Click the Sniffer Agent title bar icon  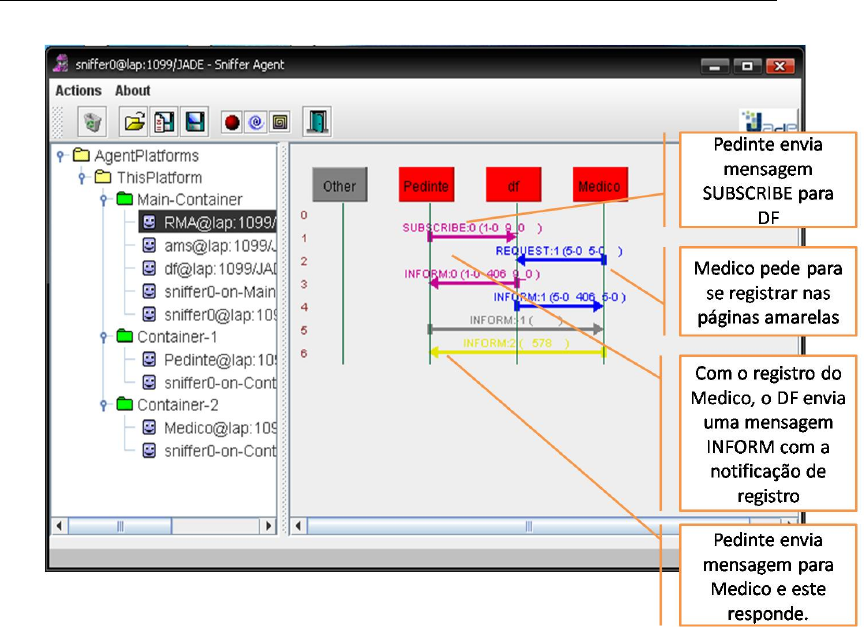pos(61,63)
